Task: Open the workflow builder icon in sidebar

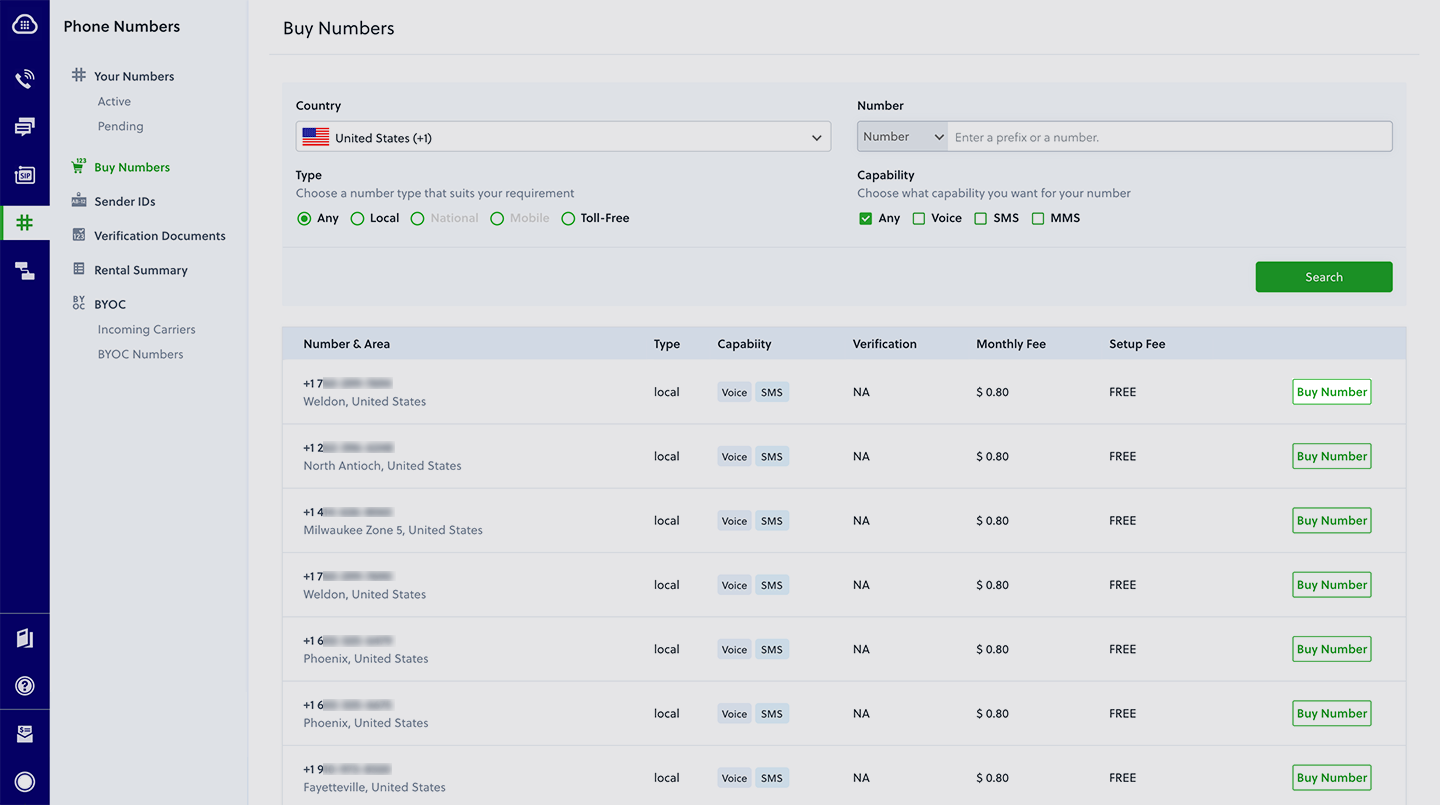Action: point(25,271)
